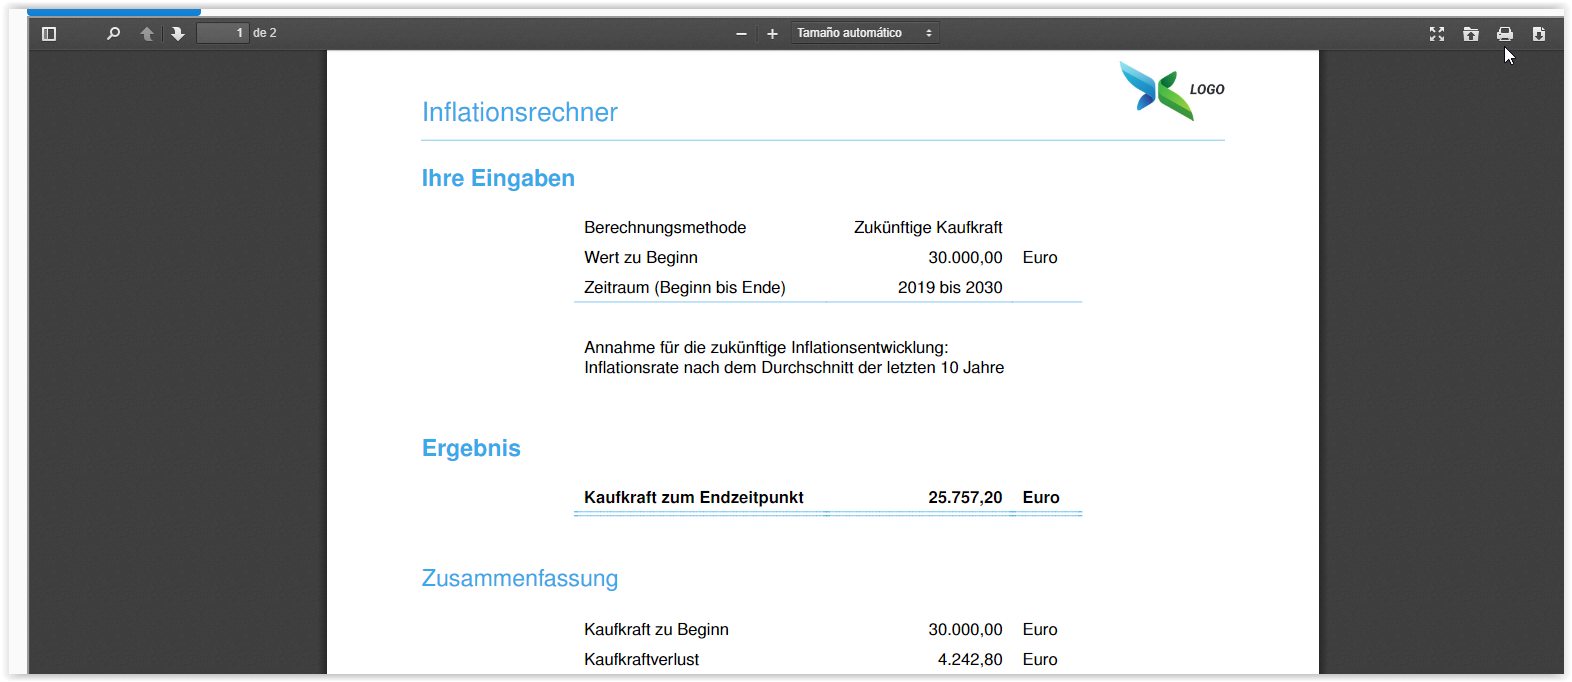Download the PDF file
Screen dimensions: 1572x682
click(x=1539, y=34)
